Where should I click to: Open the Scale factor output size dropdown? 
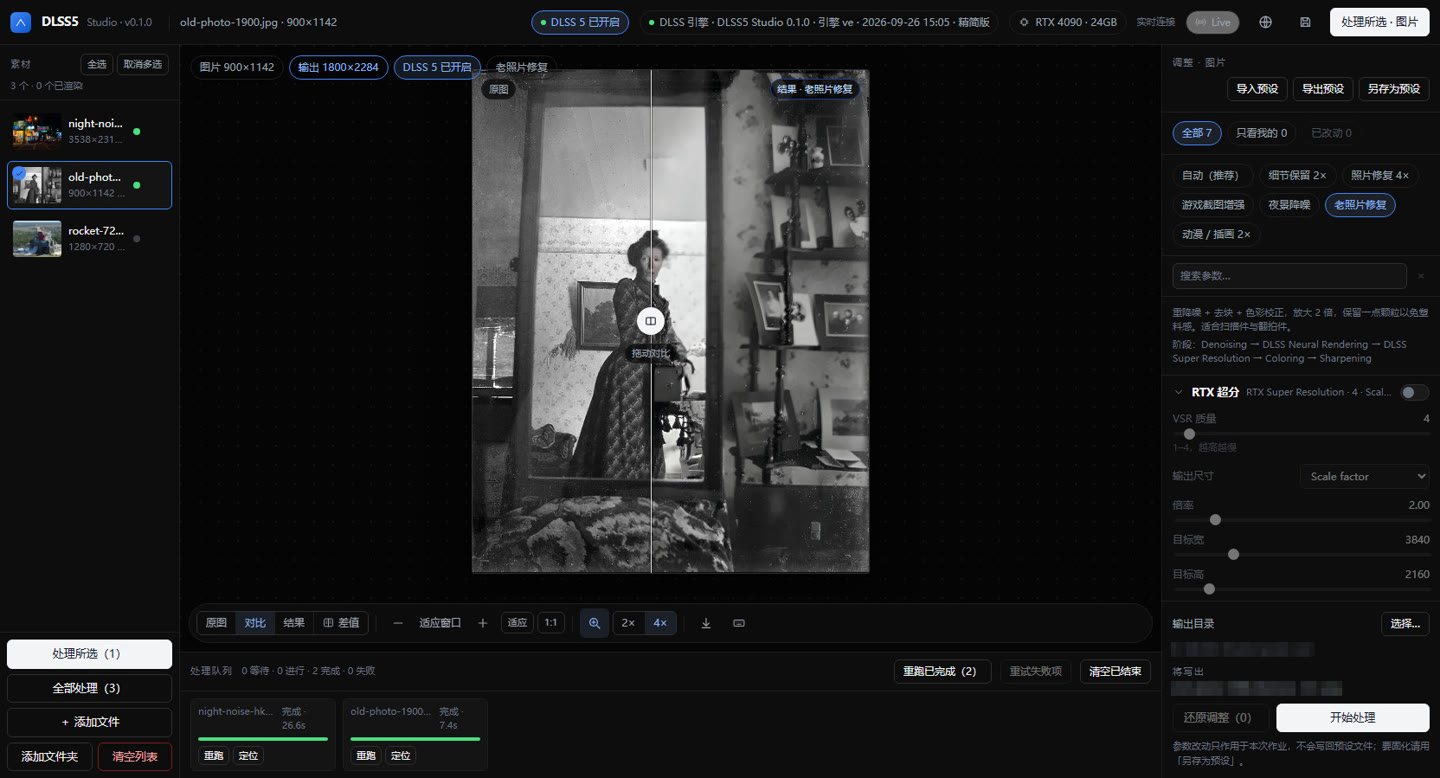pyautogui.click(x=1364, y=476)
